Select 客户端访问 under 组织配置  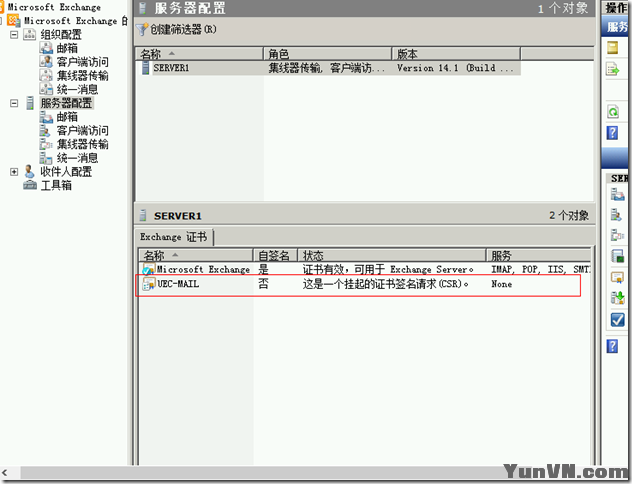[83, 62]
